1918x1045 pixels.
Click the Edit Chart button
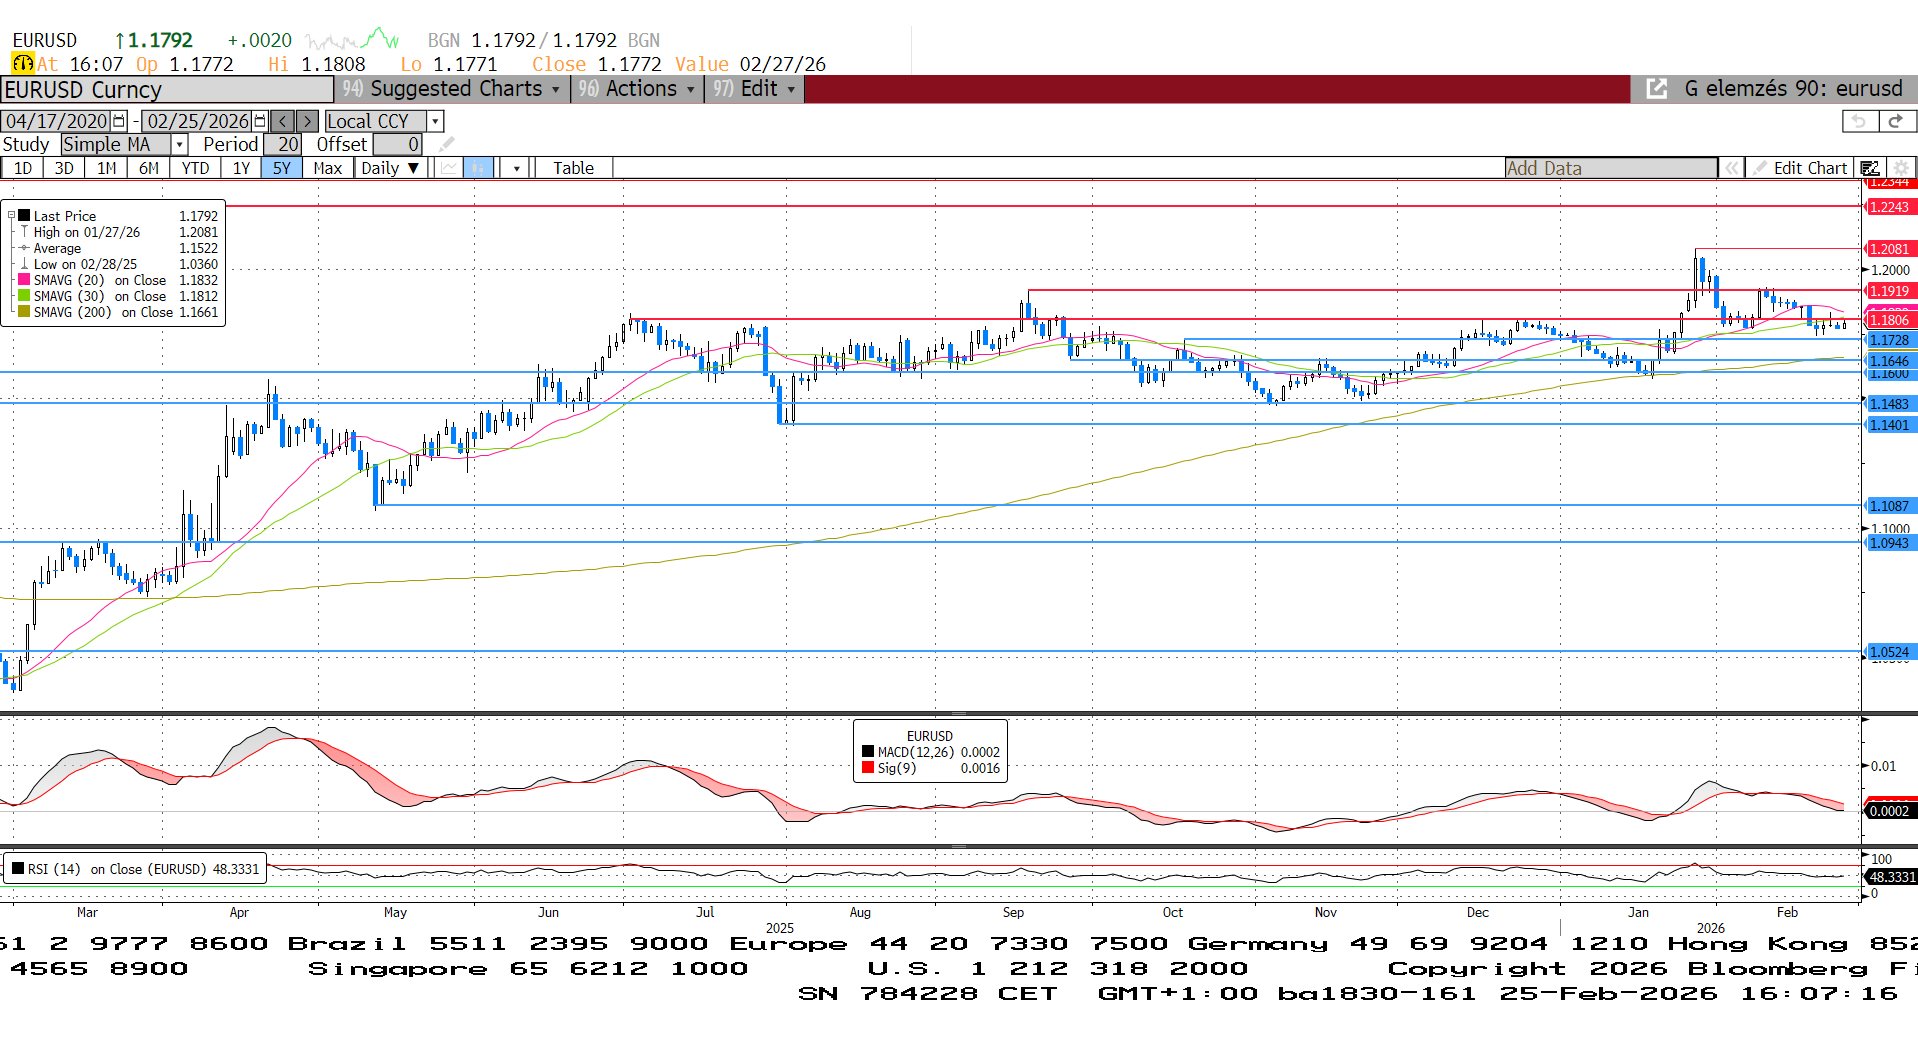(x=1800, y=168)
